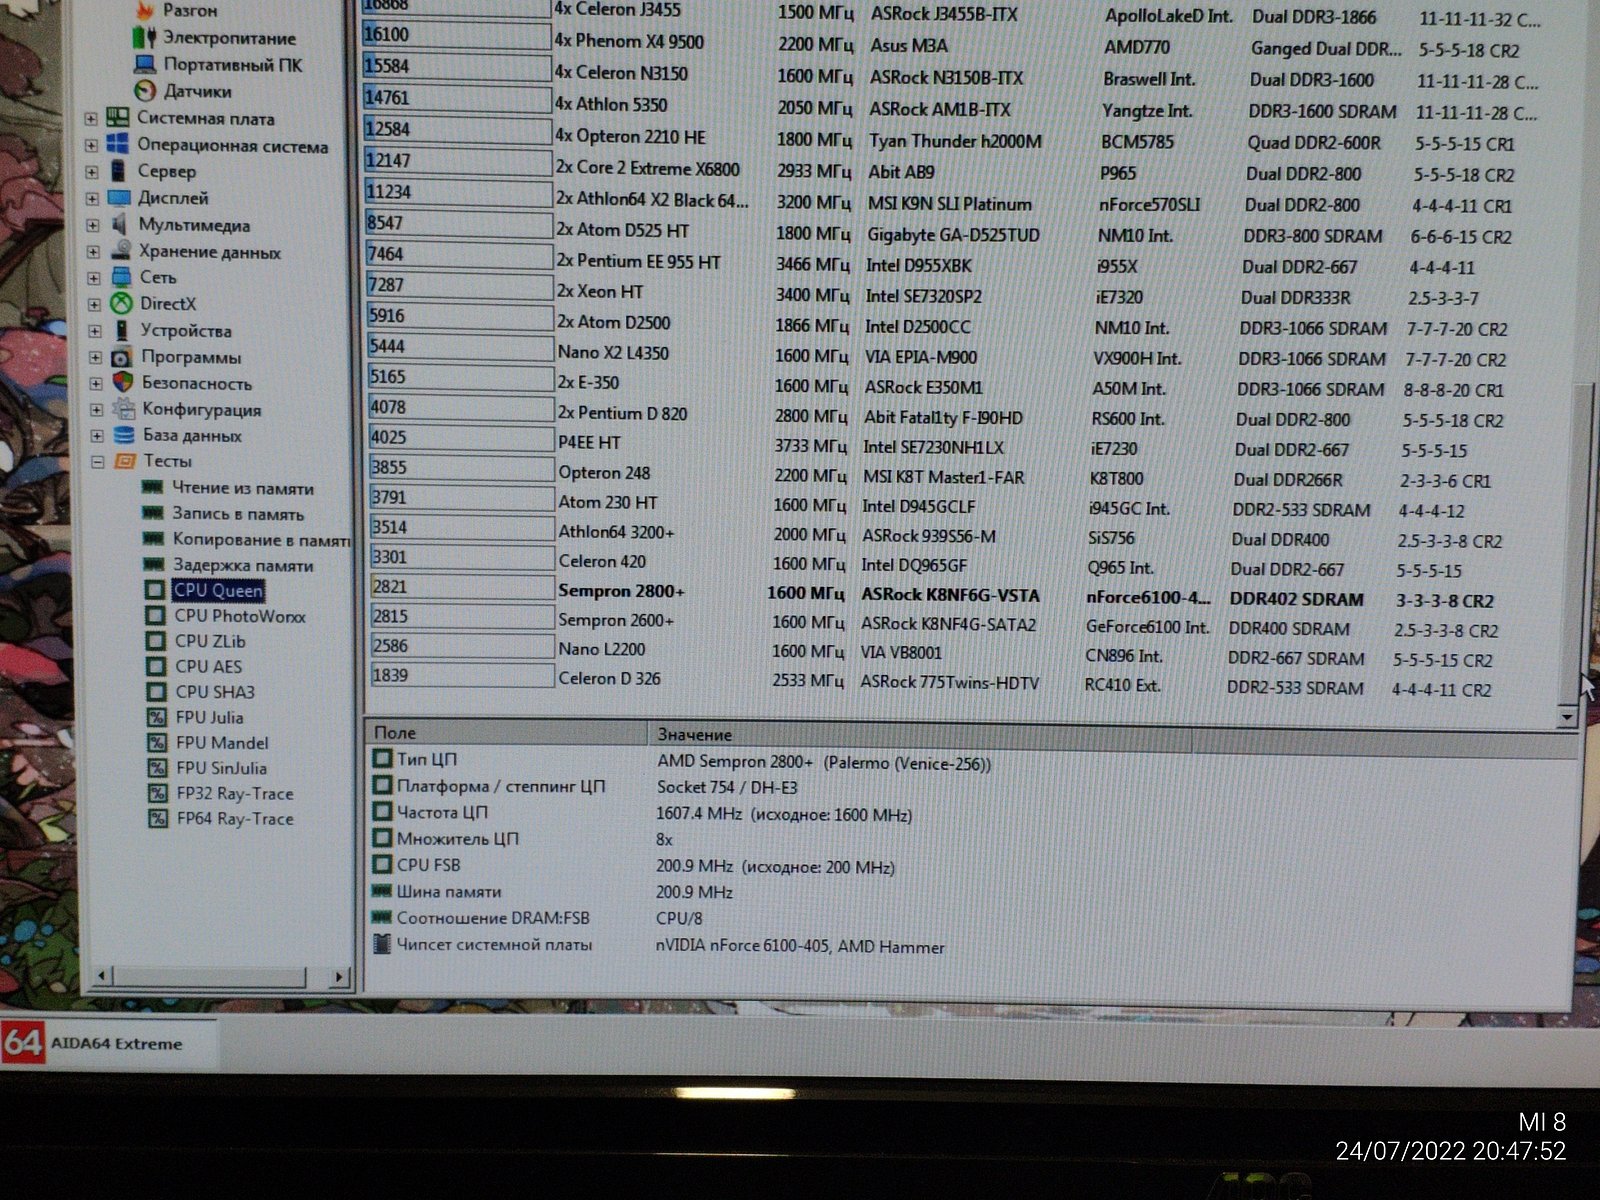The image size is (1600, 1200).
Task: Click the Программы icon in the tree
Action: point(122,356)
